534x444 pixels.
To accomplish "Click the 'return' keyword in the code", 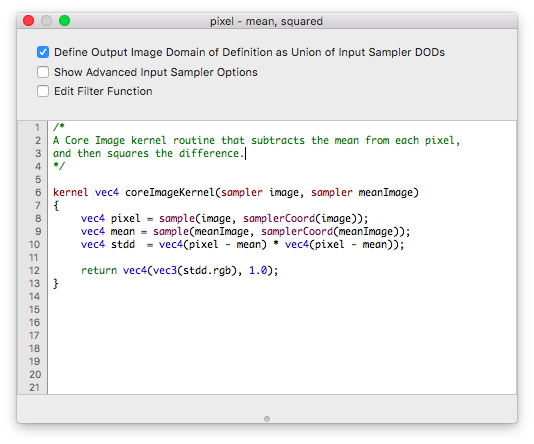I will [x=99, y=270].
